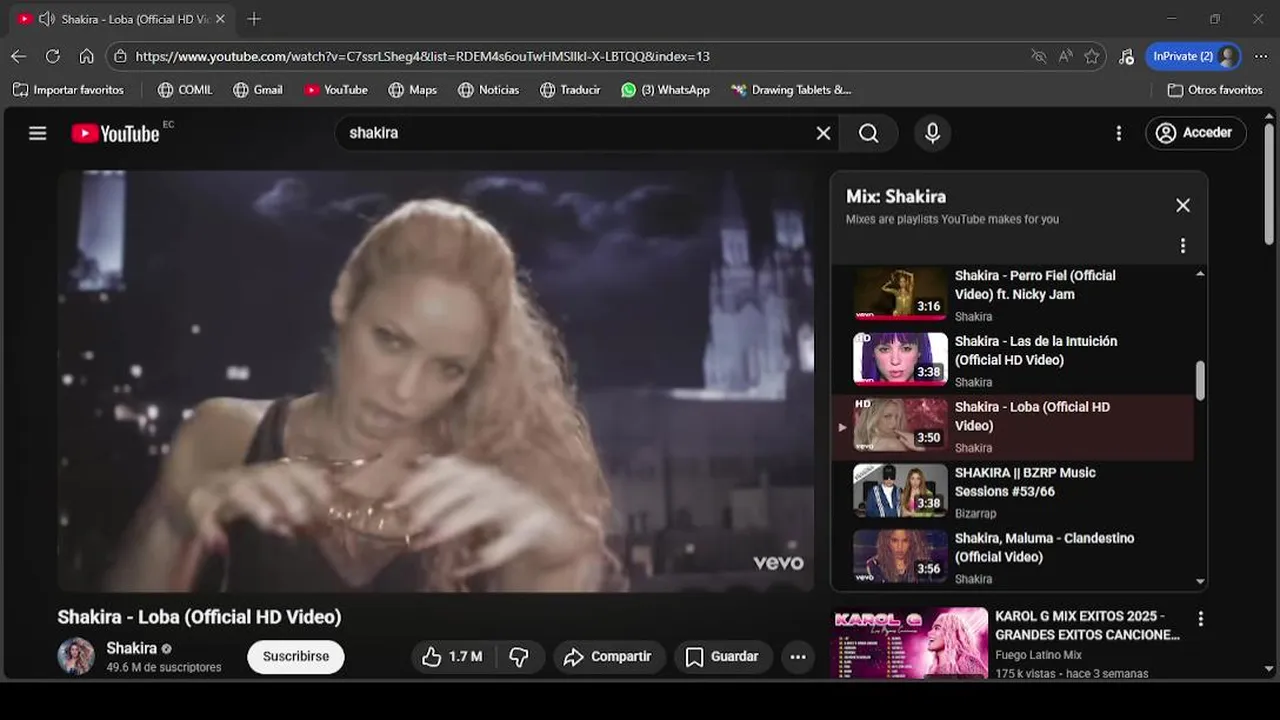Click the Acceder sign-in button
Screen dimensions: 1280x720
click(1195, 133)
